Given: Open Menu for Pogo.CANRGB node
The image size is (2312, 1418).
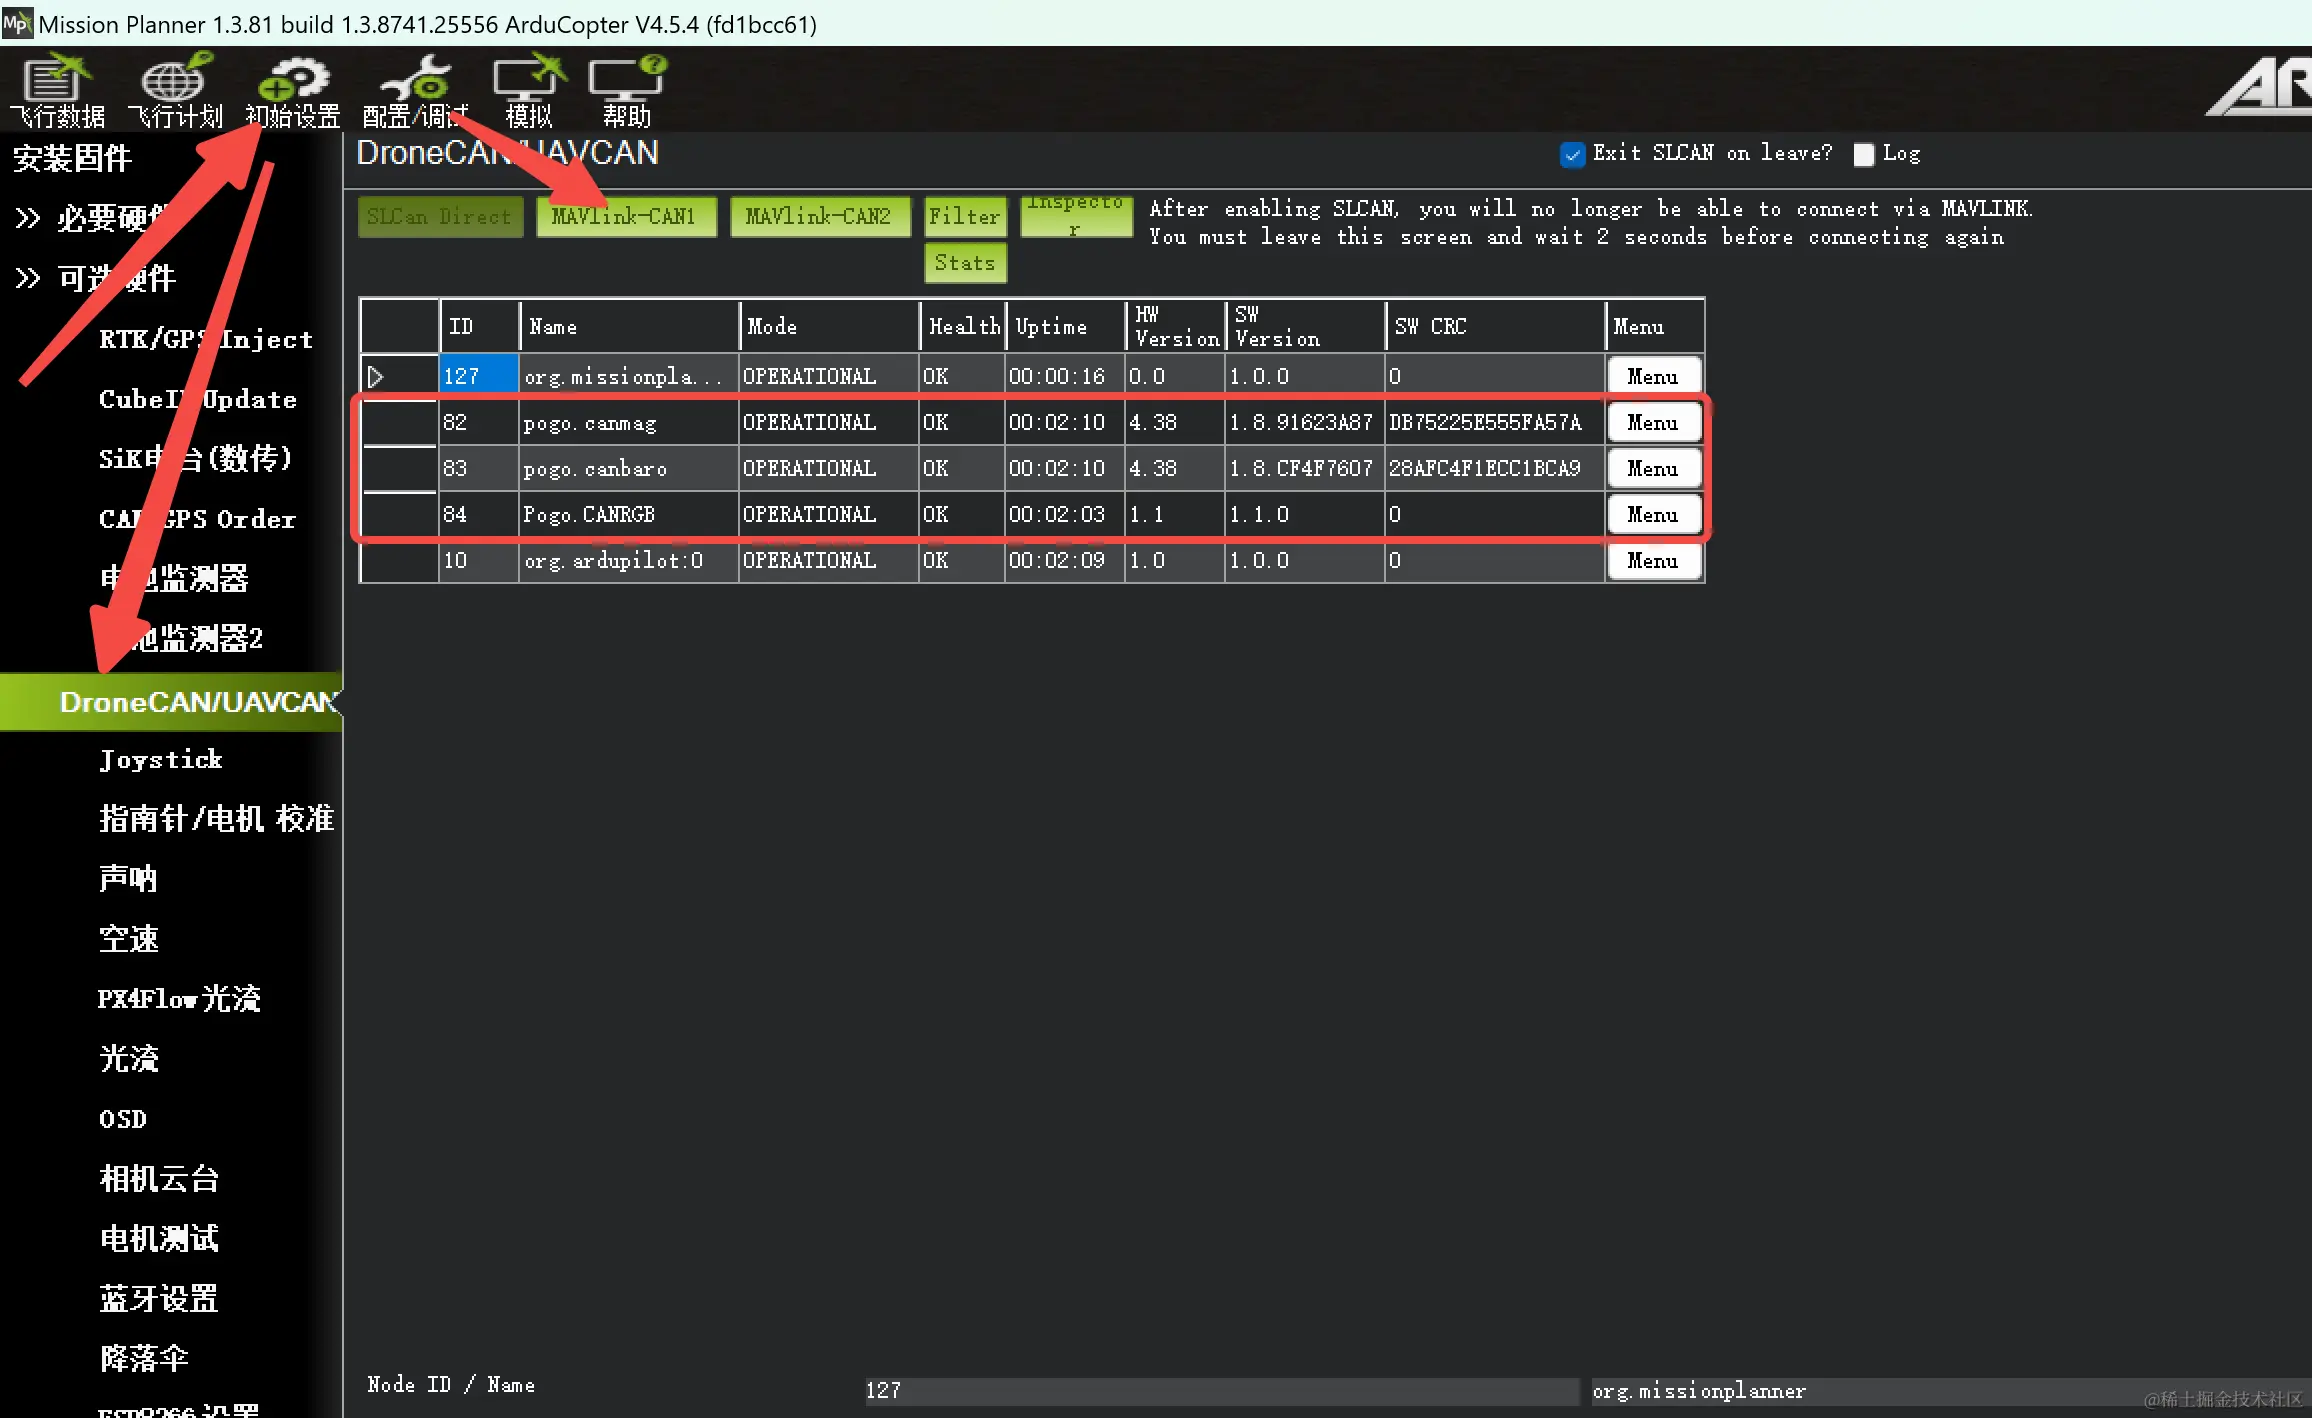Looking at the screenshot, I should [x=1652, y=515].
